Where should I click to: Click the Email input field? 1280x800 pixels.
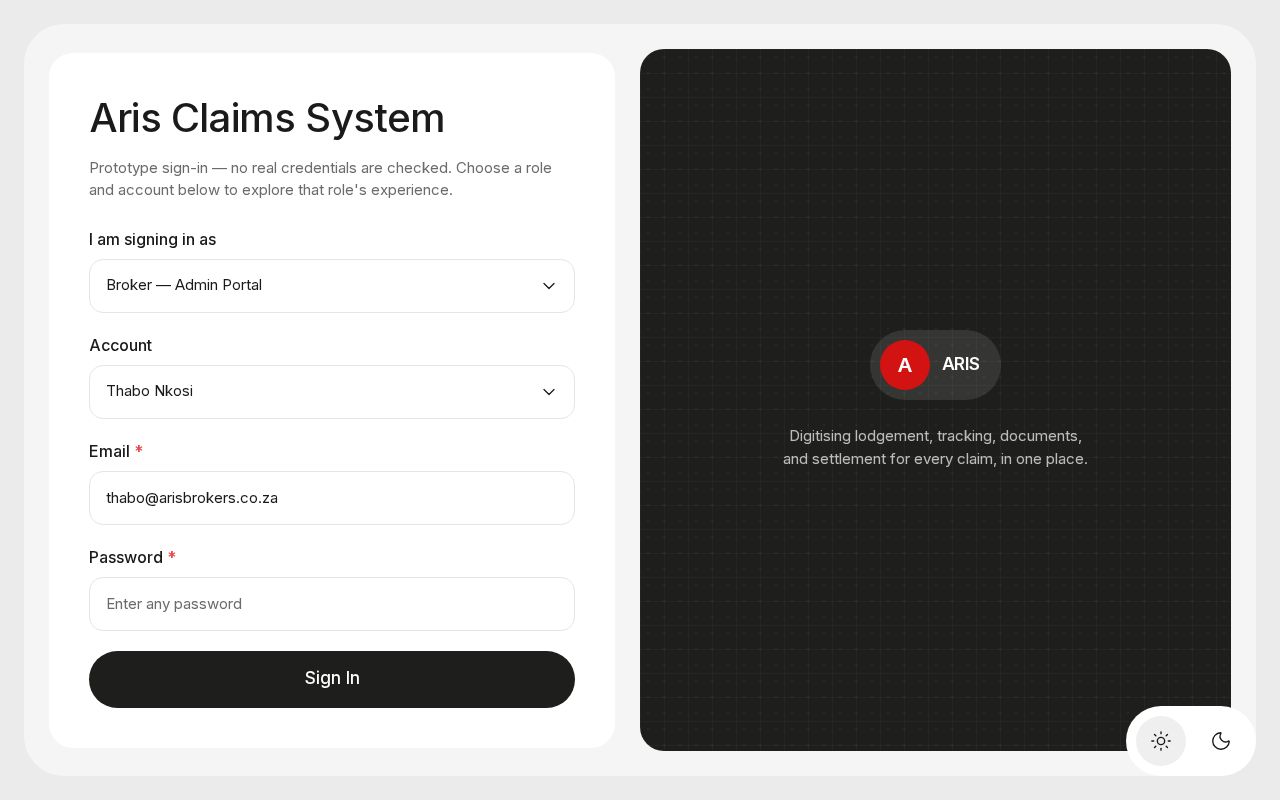(x=332, y=498)
